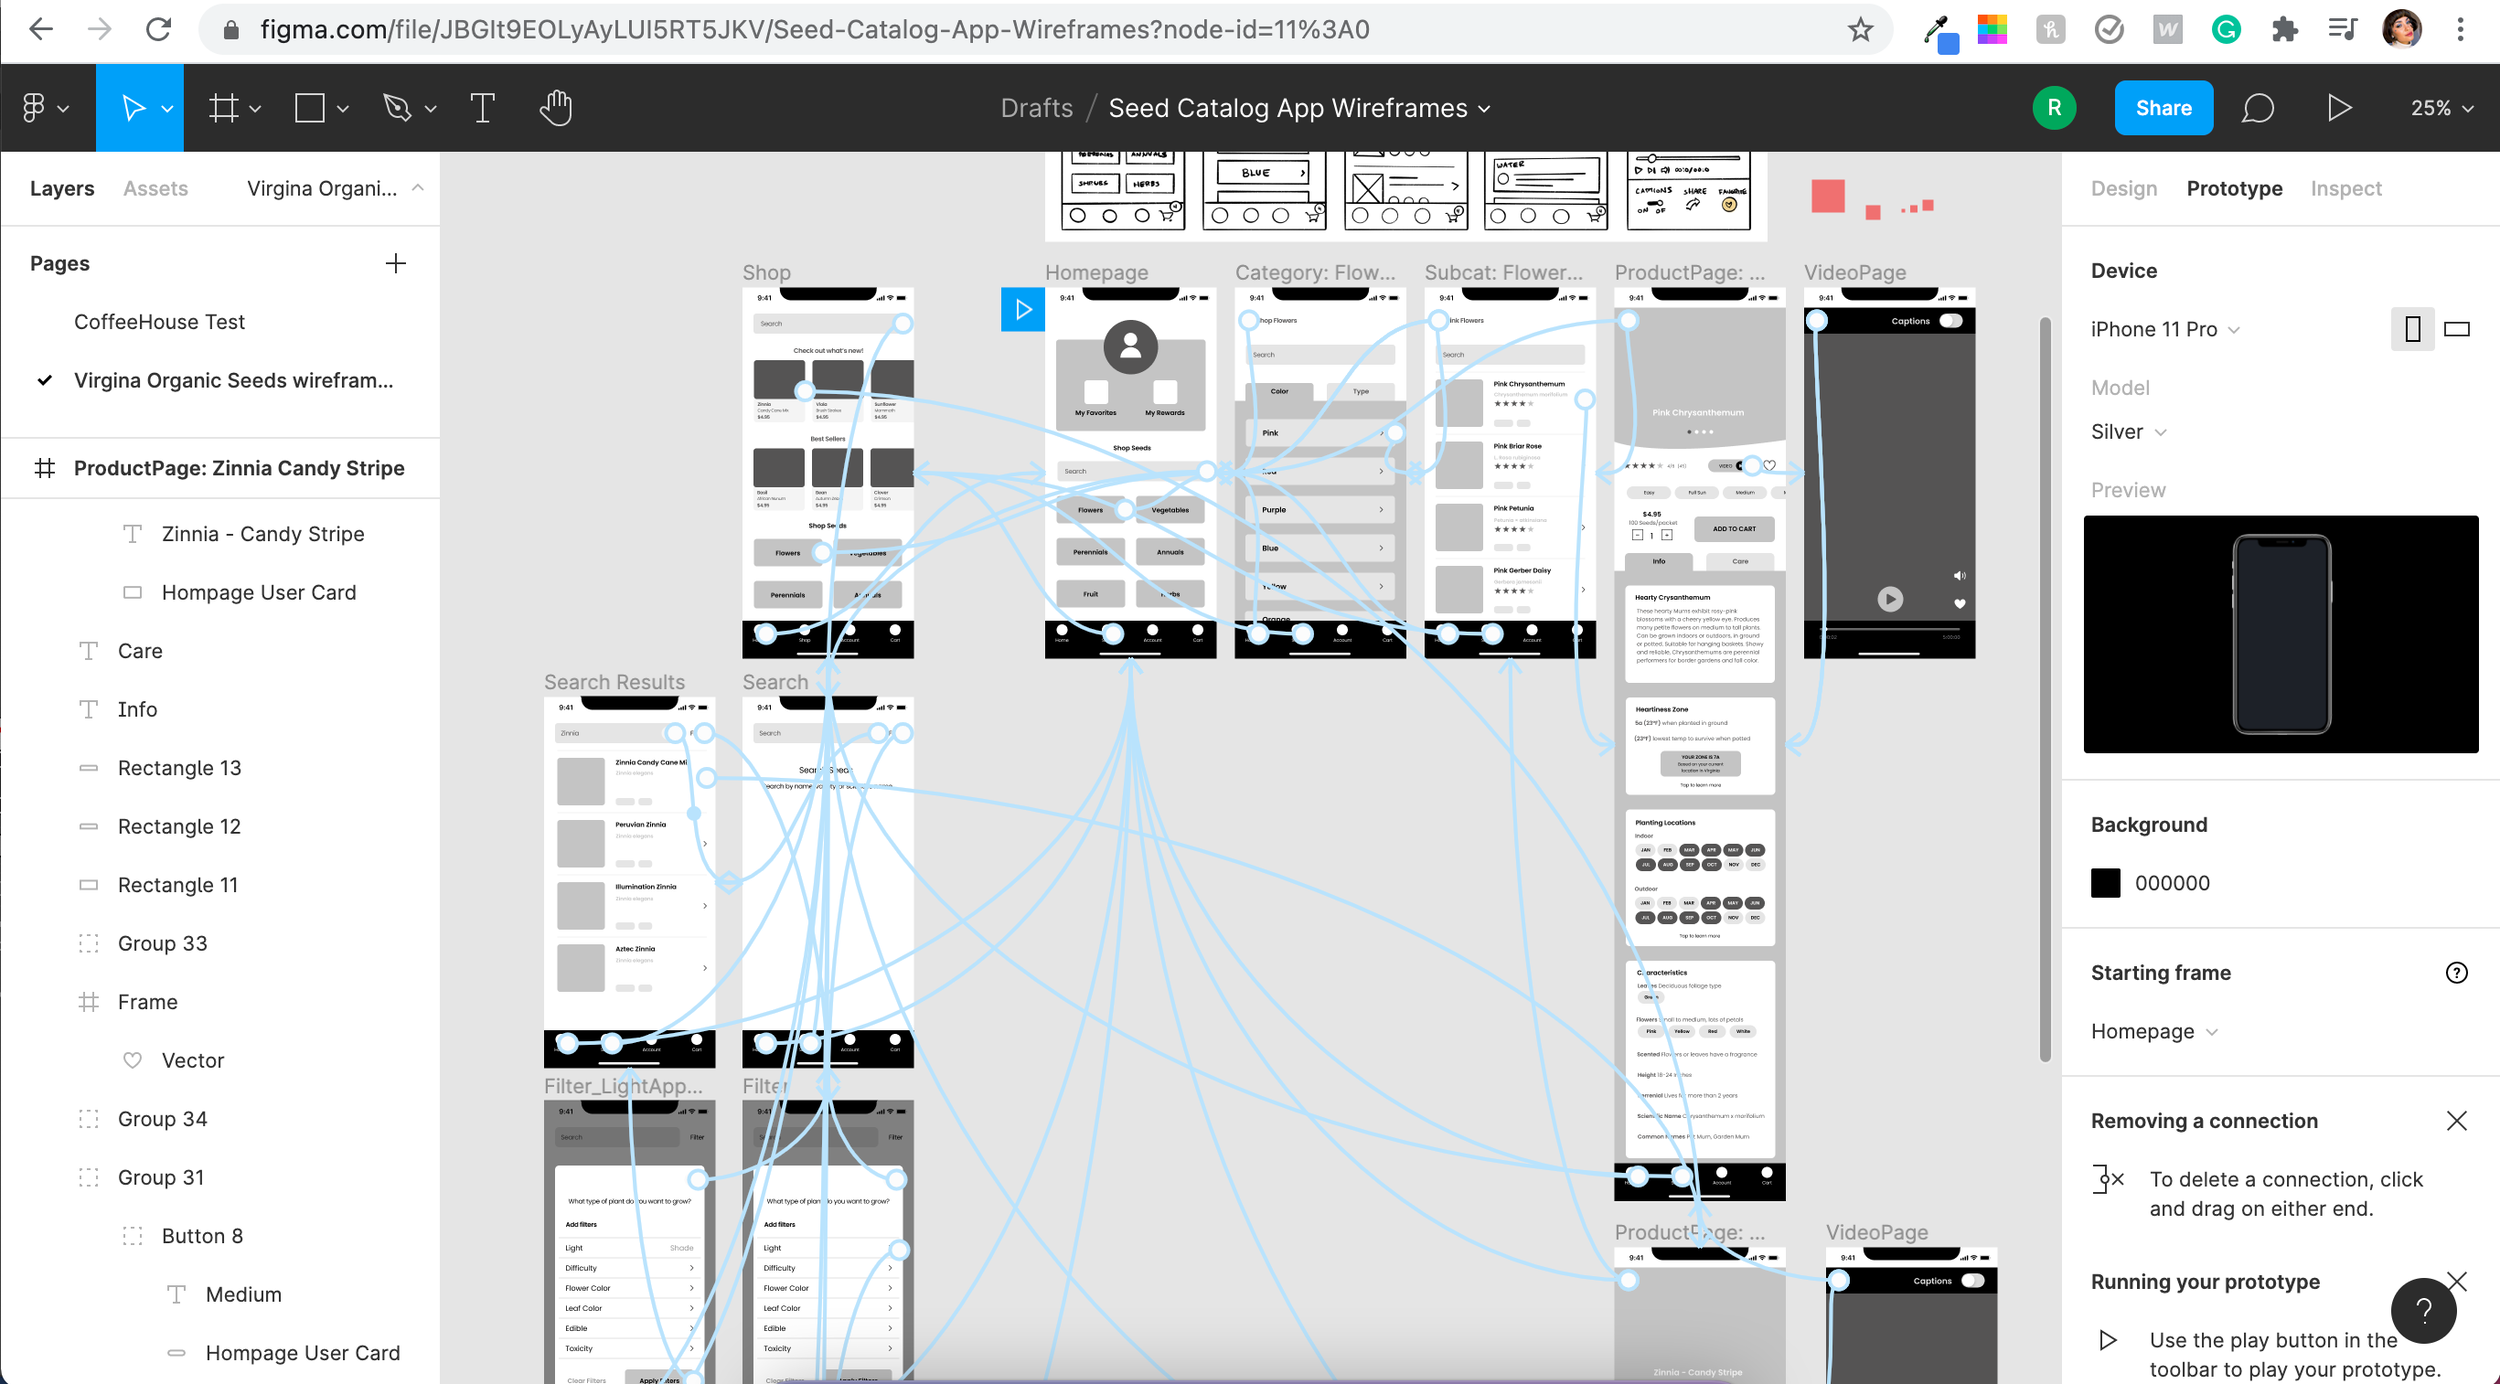2500x1384 pixels.
Task: Add a new page with the plus button
Action: (395, 263)
